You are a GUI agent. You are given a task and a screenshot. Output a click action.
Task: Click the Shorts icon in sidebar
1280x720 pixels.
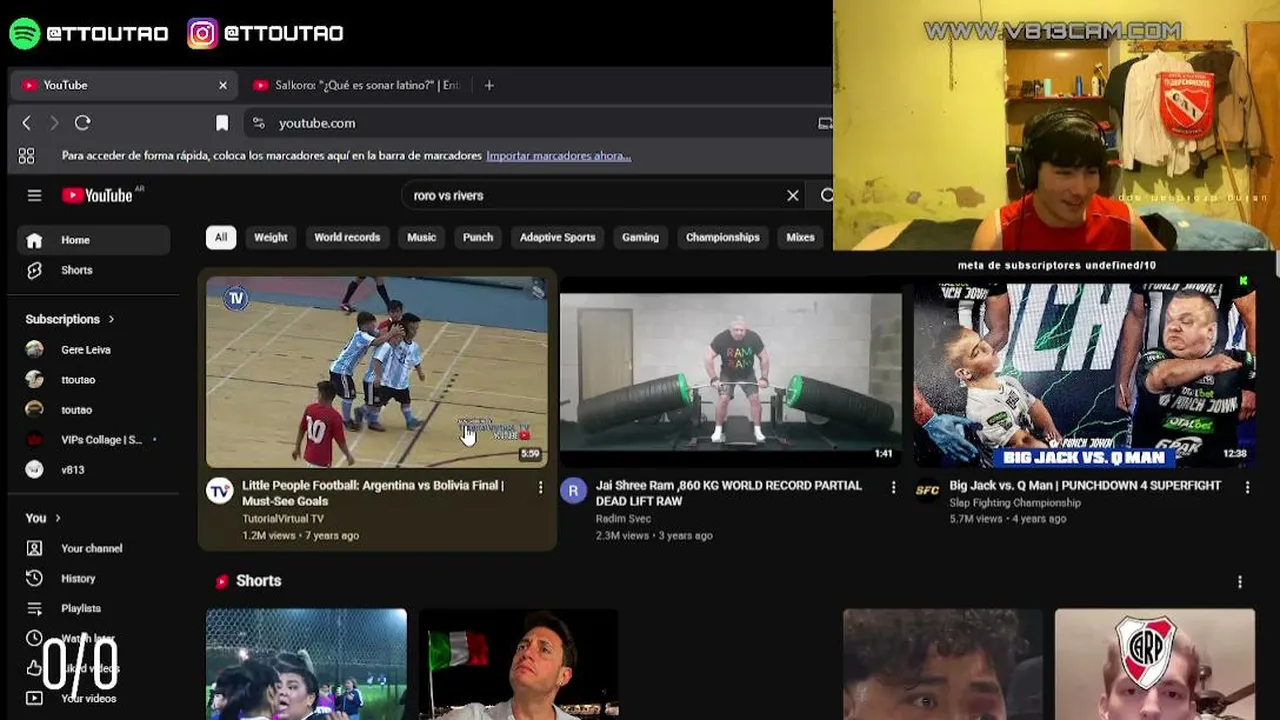coord(34,270)
